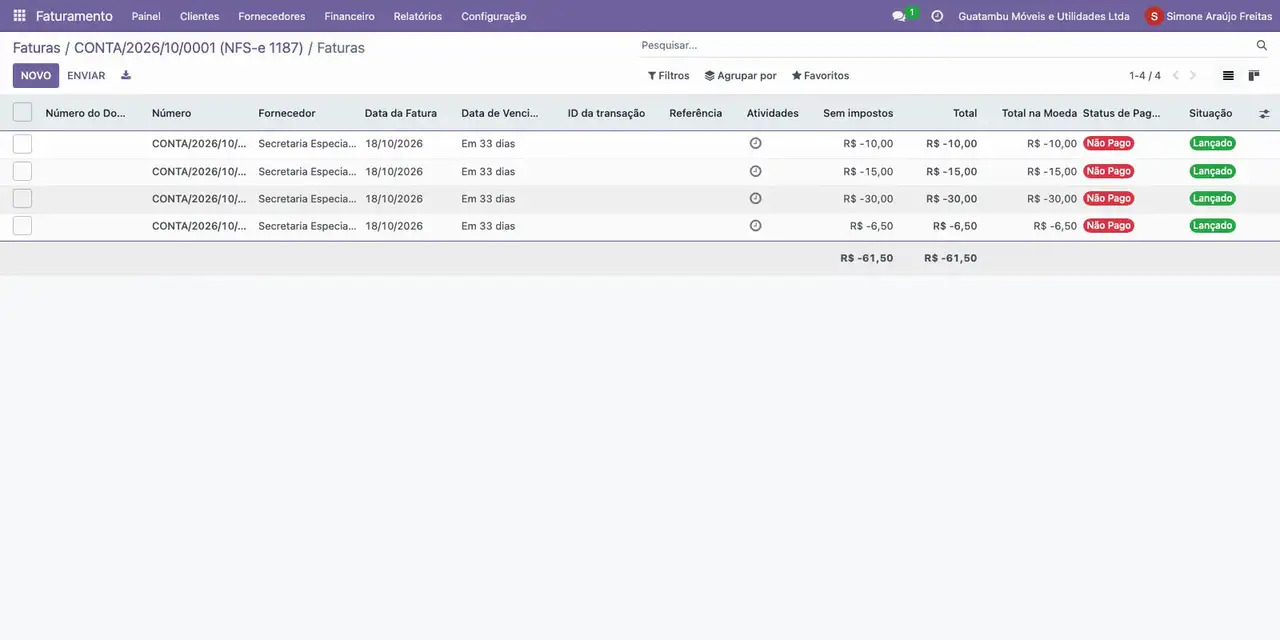
Task: Click the user avatar for Simone Araújo Freitas
Action: coord(1154,16)
